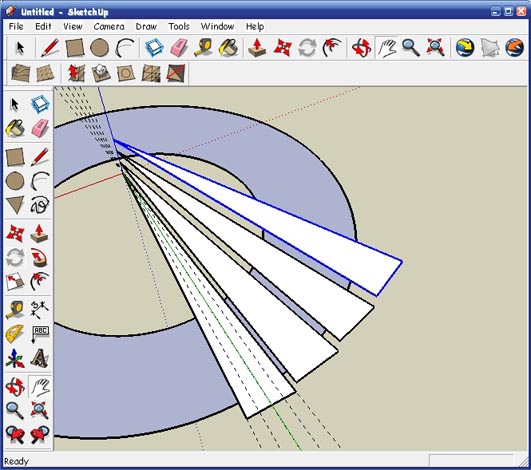The width and height of the screenshot is (531, 470).
Task: Click the Sandbox Flip Edge tool
Action: 176,73
